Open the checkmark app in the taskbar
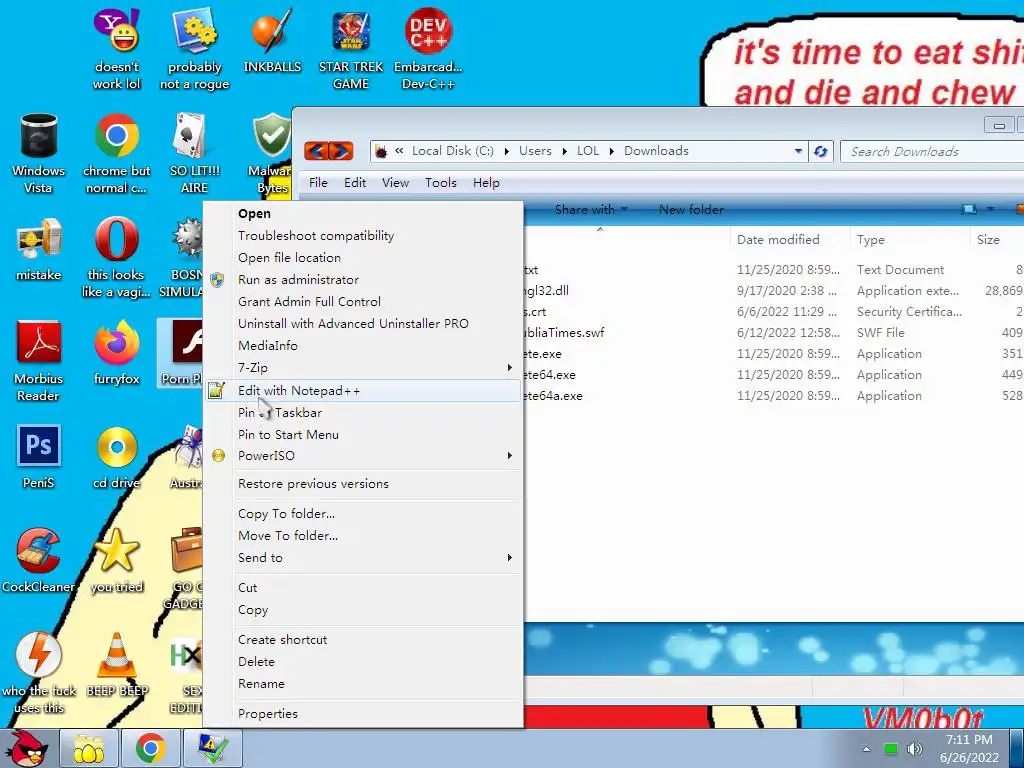 tap(213, 748)
